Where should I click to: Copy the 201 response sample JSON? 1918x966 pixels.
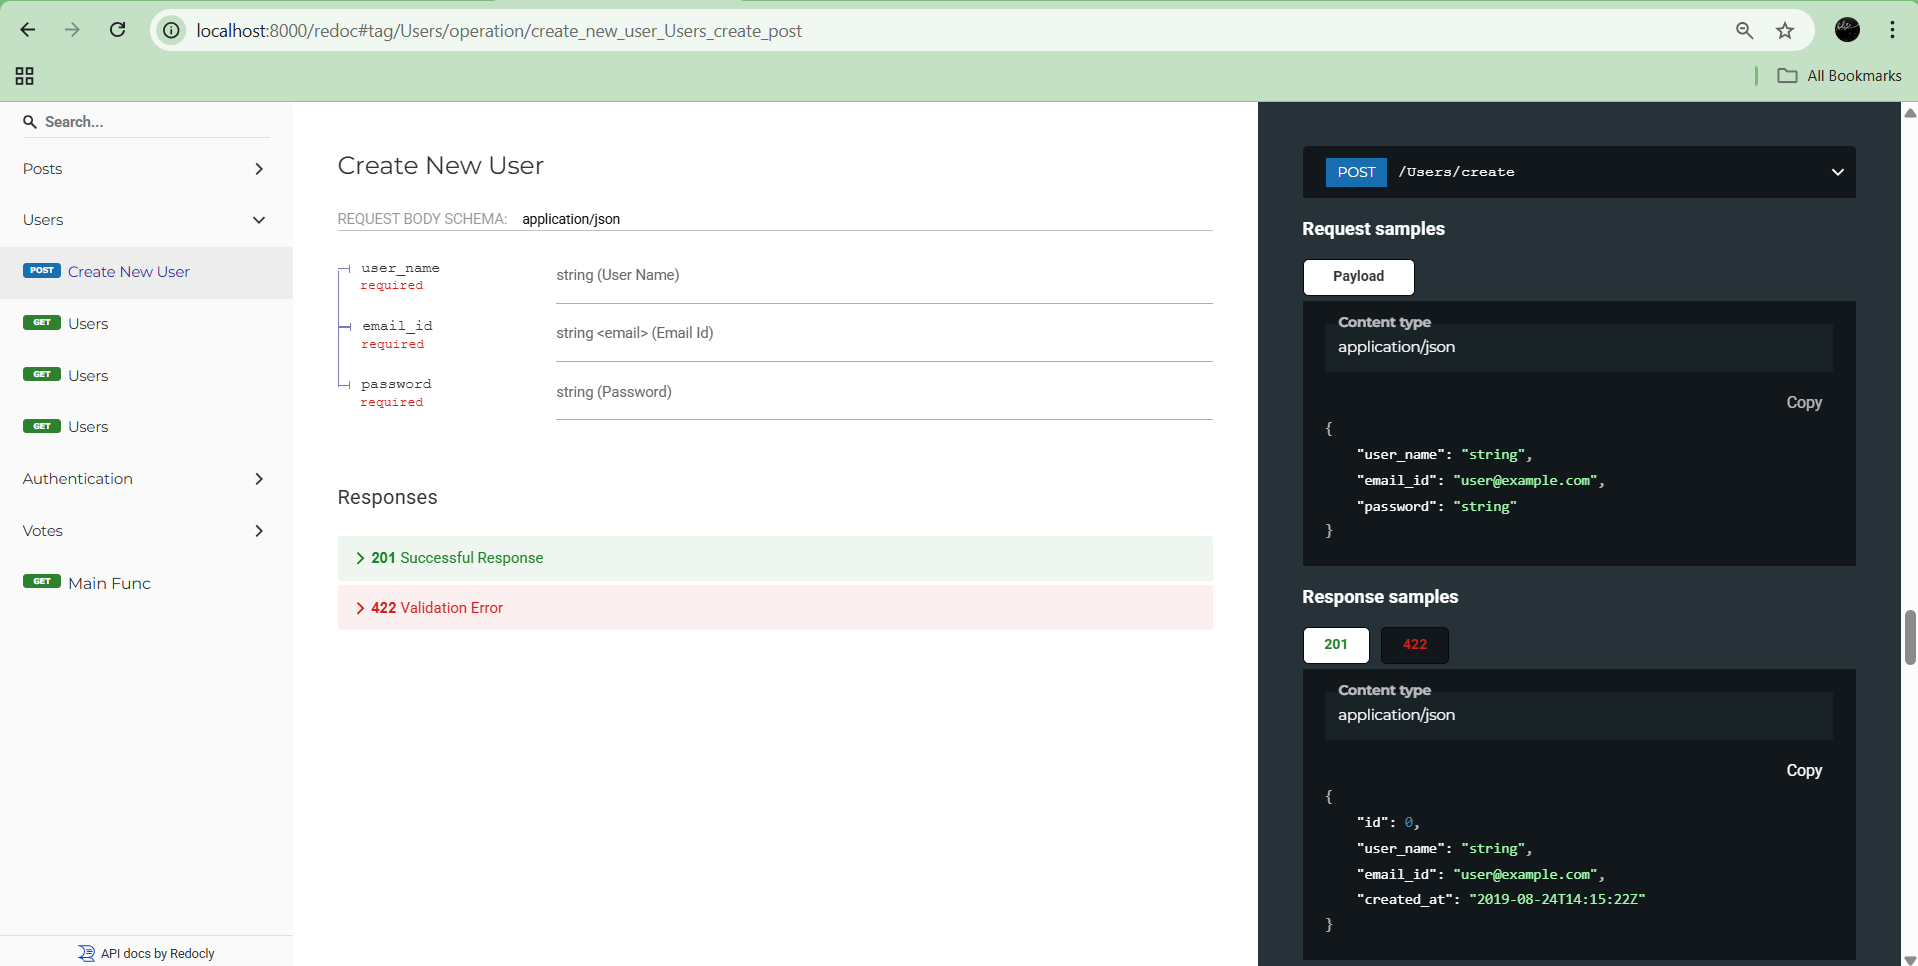1803,770
